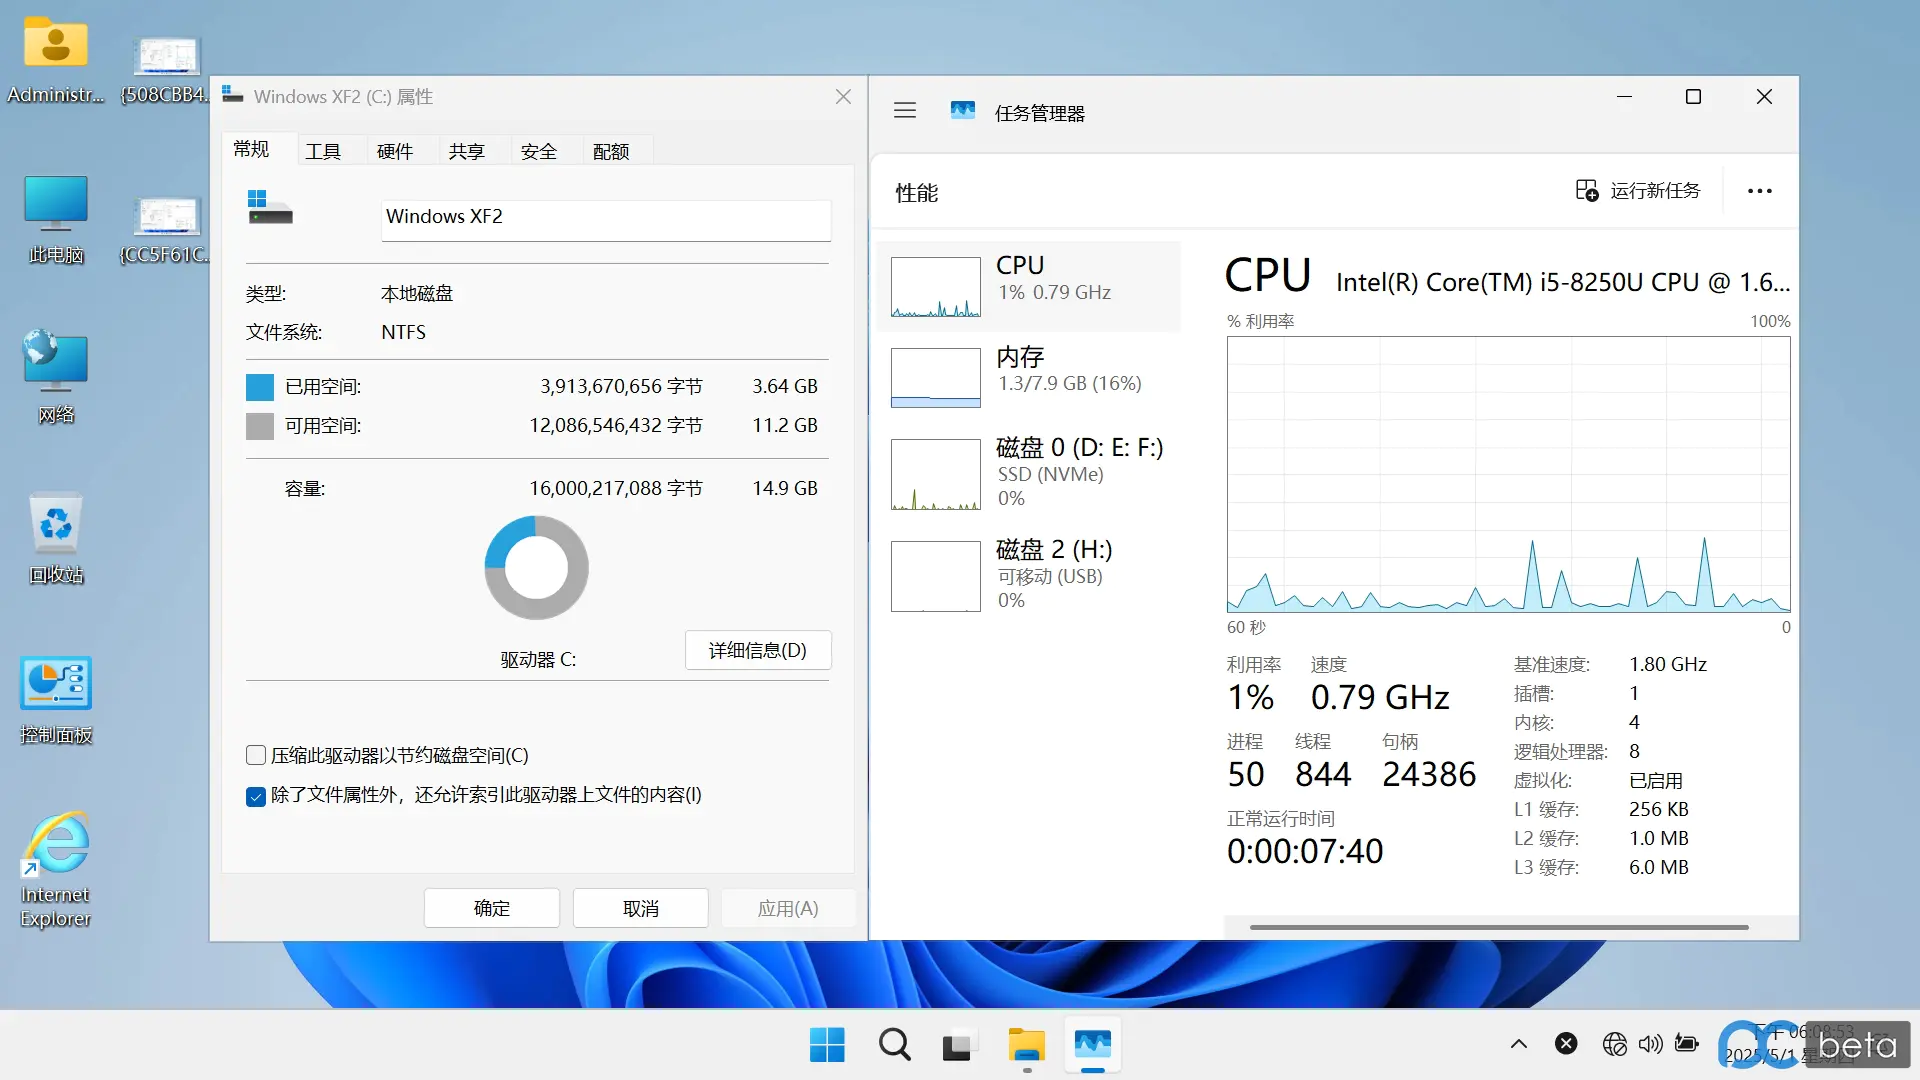
Task: Select the CPU performance graph thumbnail
Action: [935, 287]
